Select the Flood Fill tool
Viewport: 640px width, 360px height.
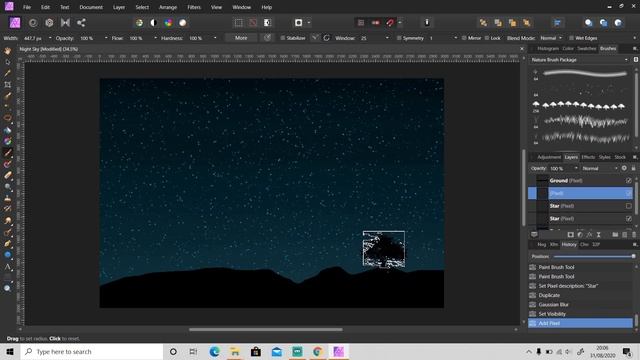tap(8, 130)
